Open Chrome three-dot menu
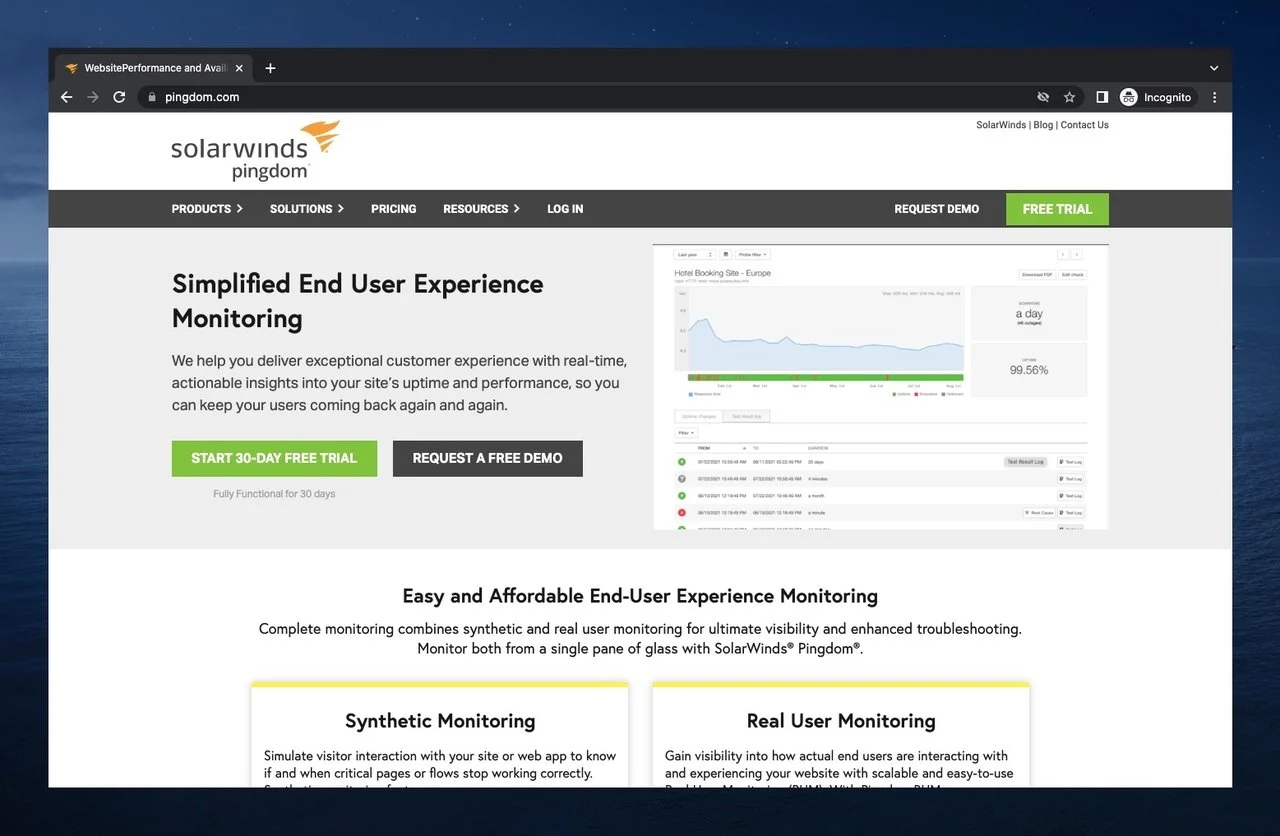The width and height of the screenshot is (1280, 836). (x=1215, y=97)
